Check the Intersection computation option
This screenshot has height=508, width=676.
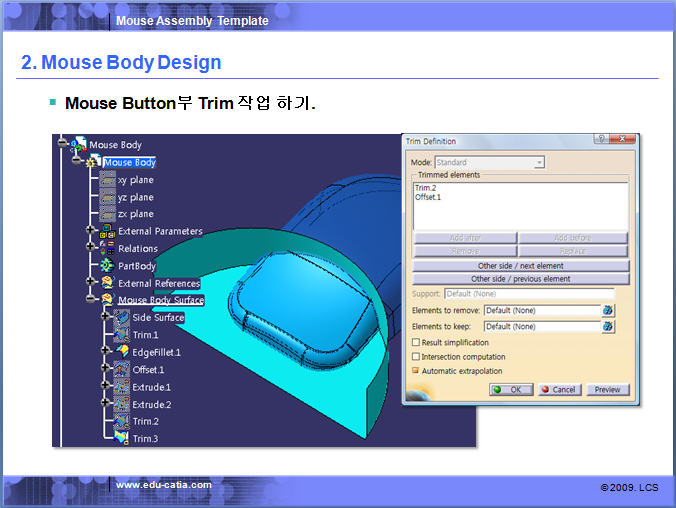pos(416,357)
